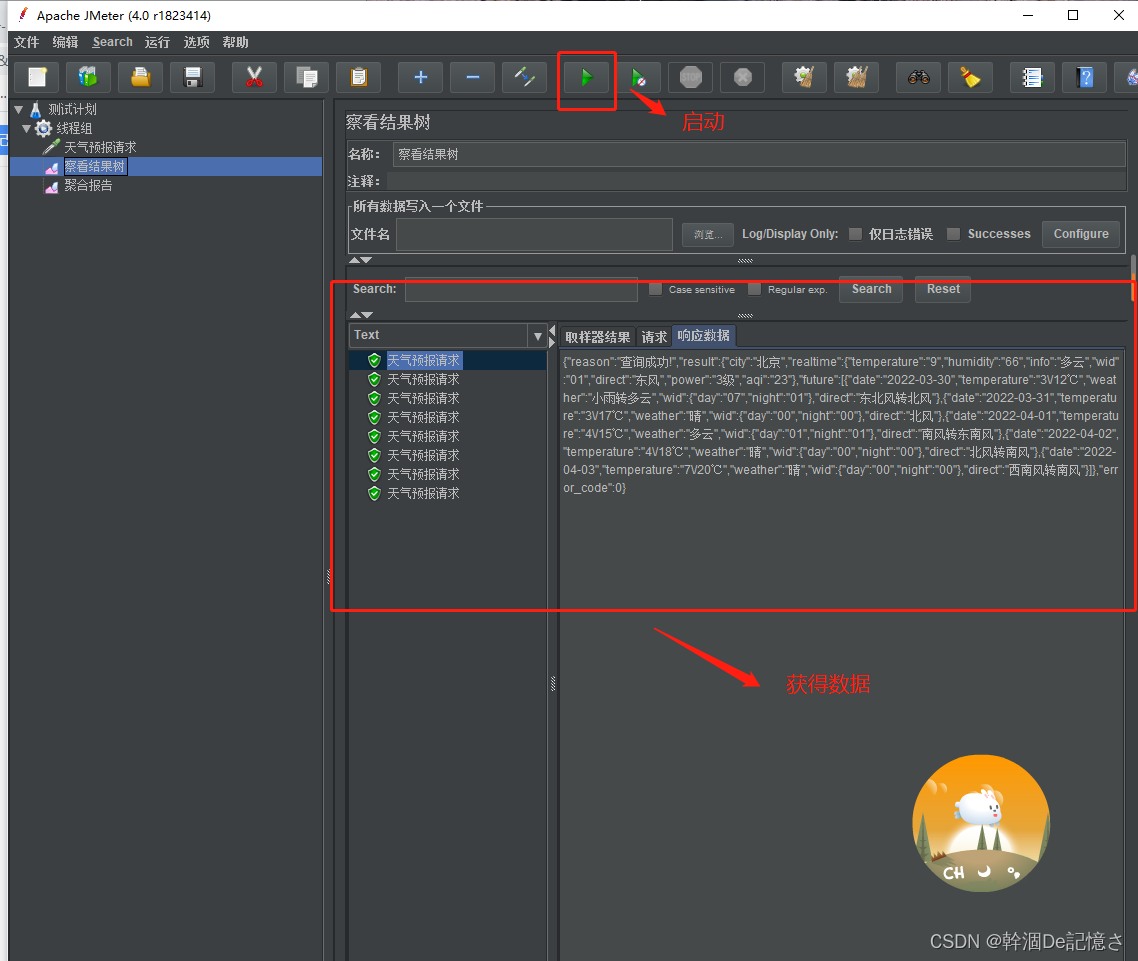Toggle the Successes checkbox
Screen dimensions: 1138x961
tap(954, 234)
